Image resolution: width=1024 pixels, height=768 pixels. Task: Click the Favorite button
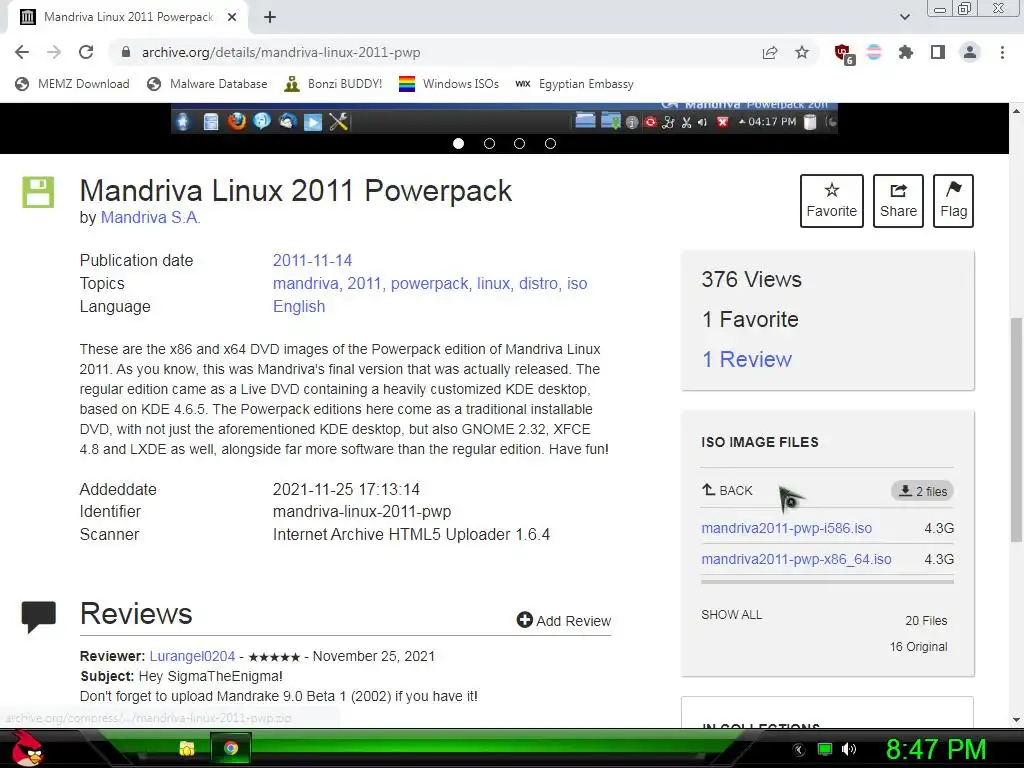coord(831,200)
